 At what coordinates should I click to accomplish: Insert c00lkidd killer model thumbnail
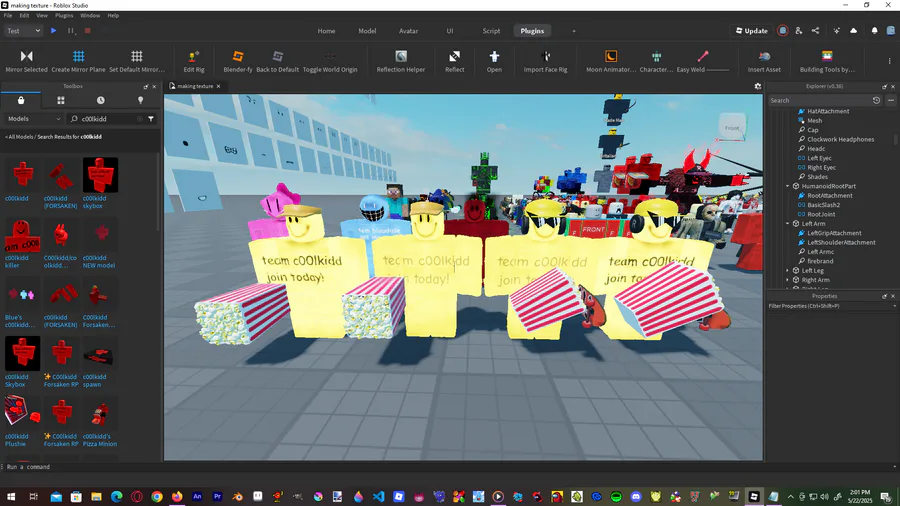[22, 235]
